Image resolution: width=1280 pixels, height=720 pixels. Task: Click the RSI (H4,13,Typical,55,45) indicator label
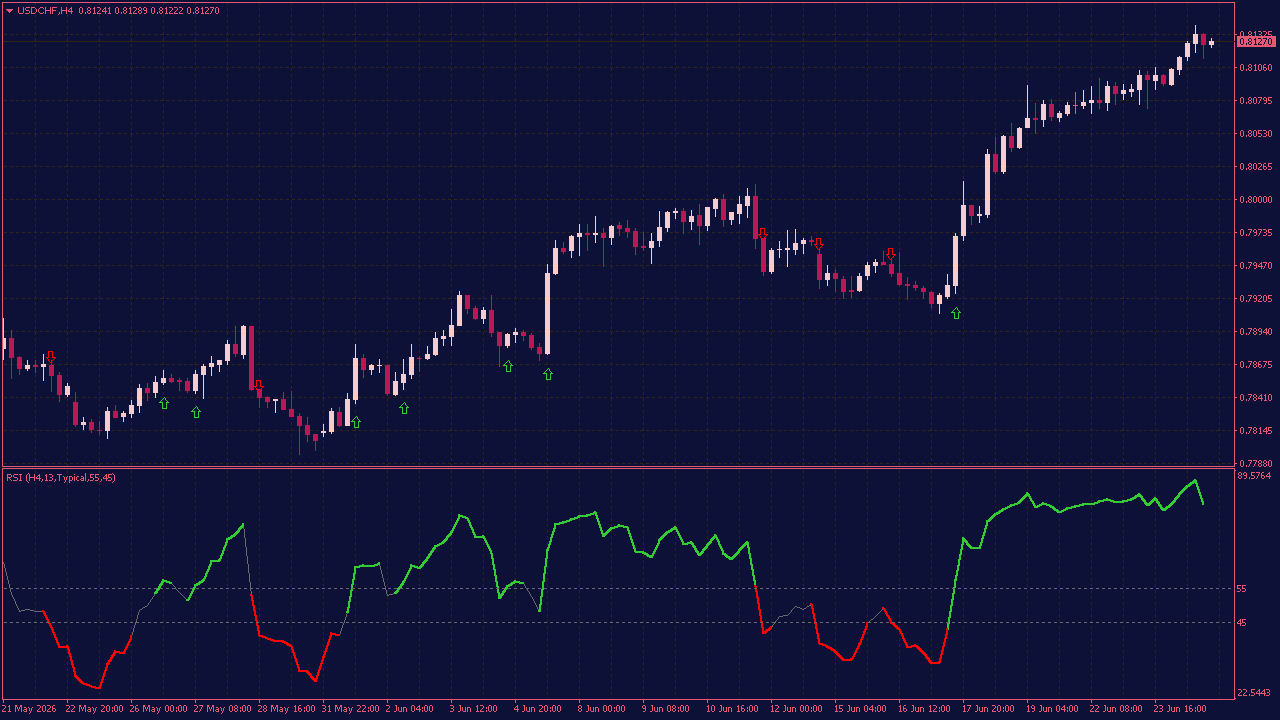[x=61, y=478]
